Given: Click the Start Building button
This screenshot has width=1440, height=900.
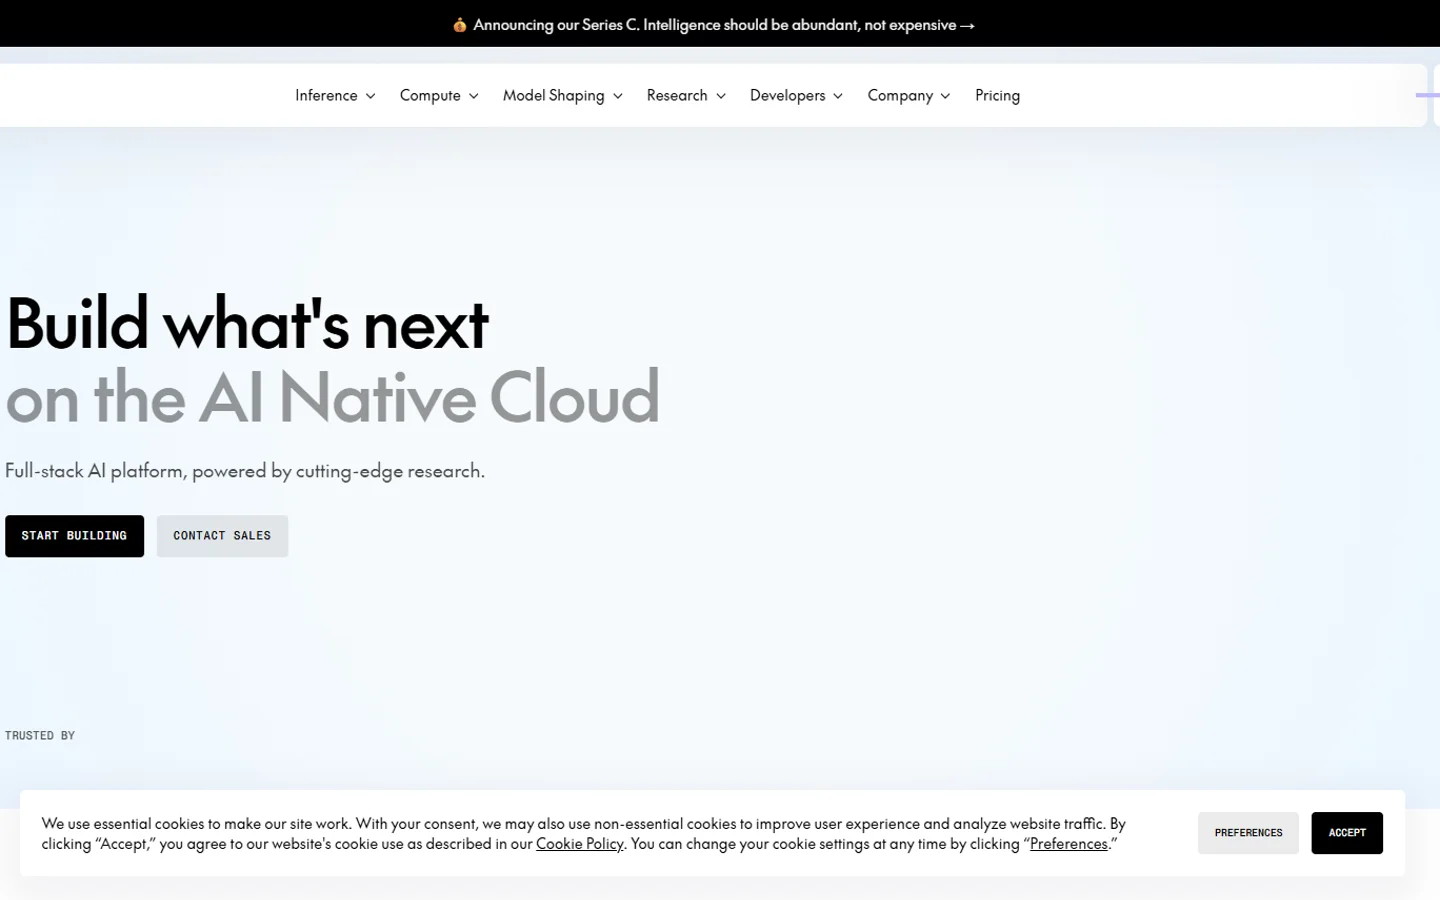Looking at the screenshot, I should point(74,536).
